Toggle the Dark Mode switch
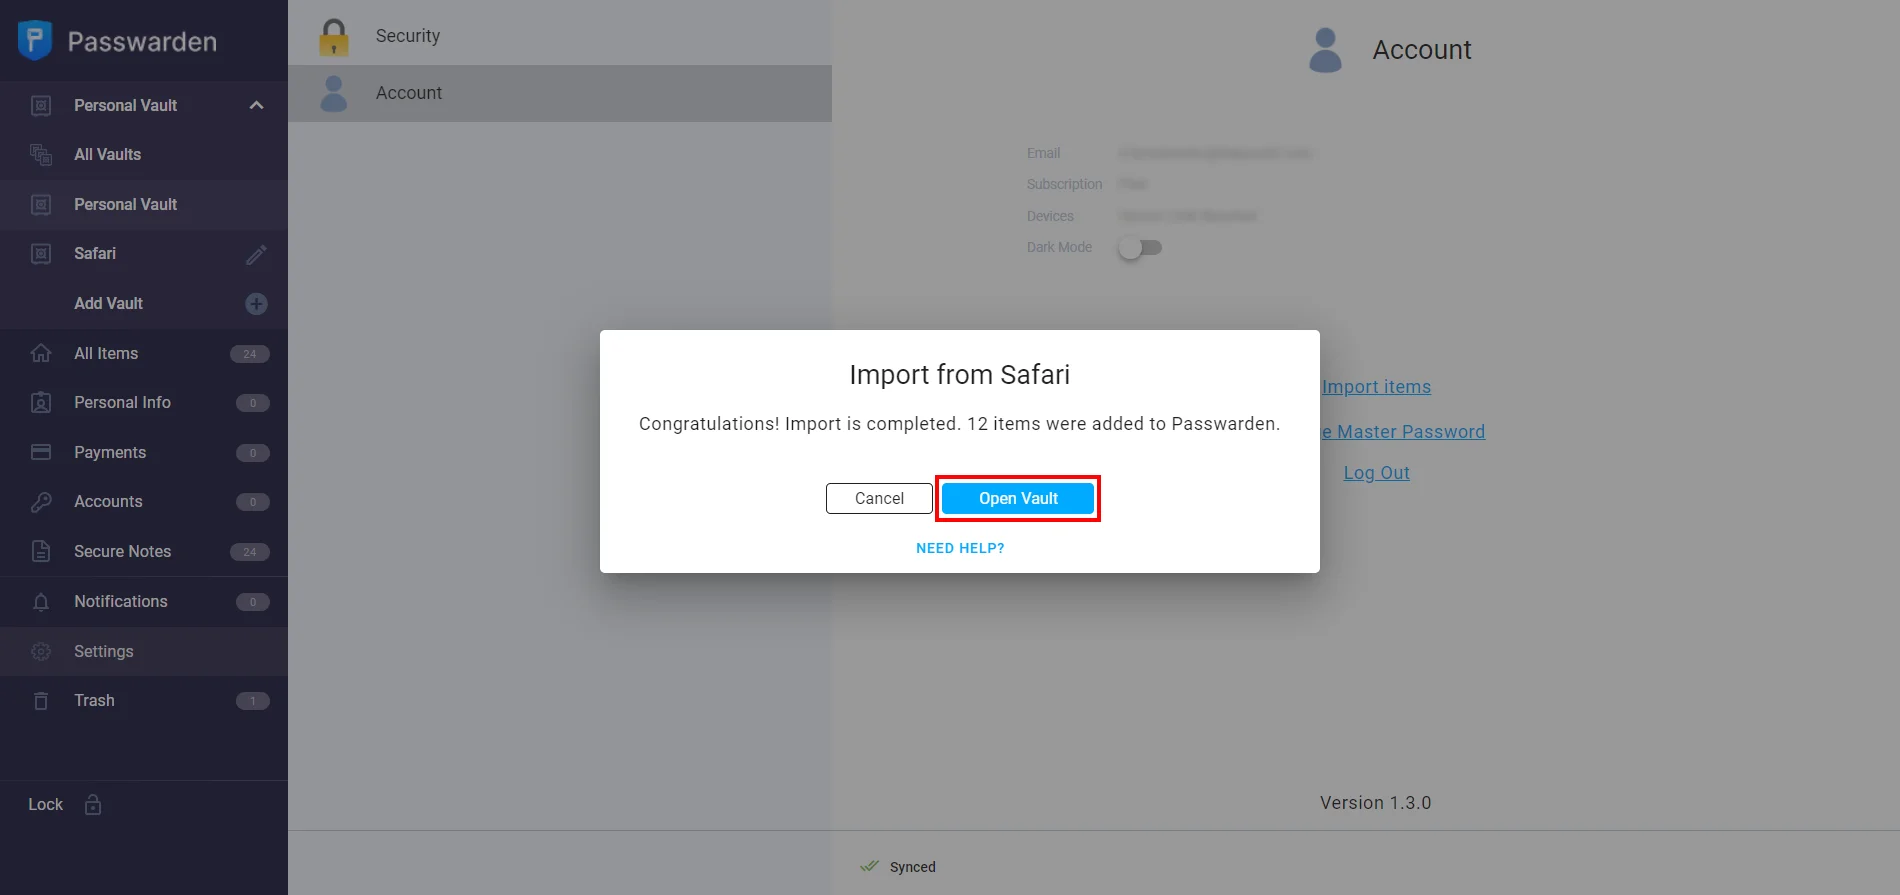The height and width of the screenshot is (895, 1900). tap(1140, 248)
